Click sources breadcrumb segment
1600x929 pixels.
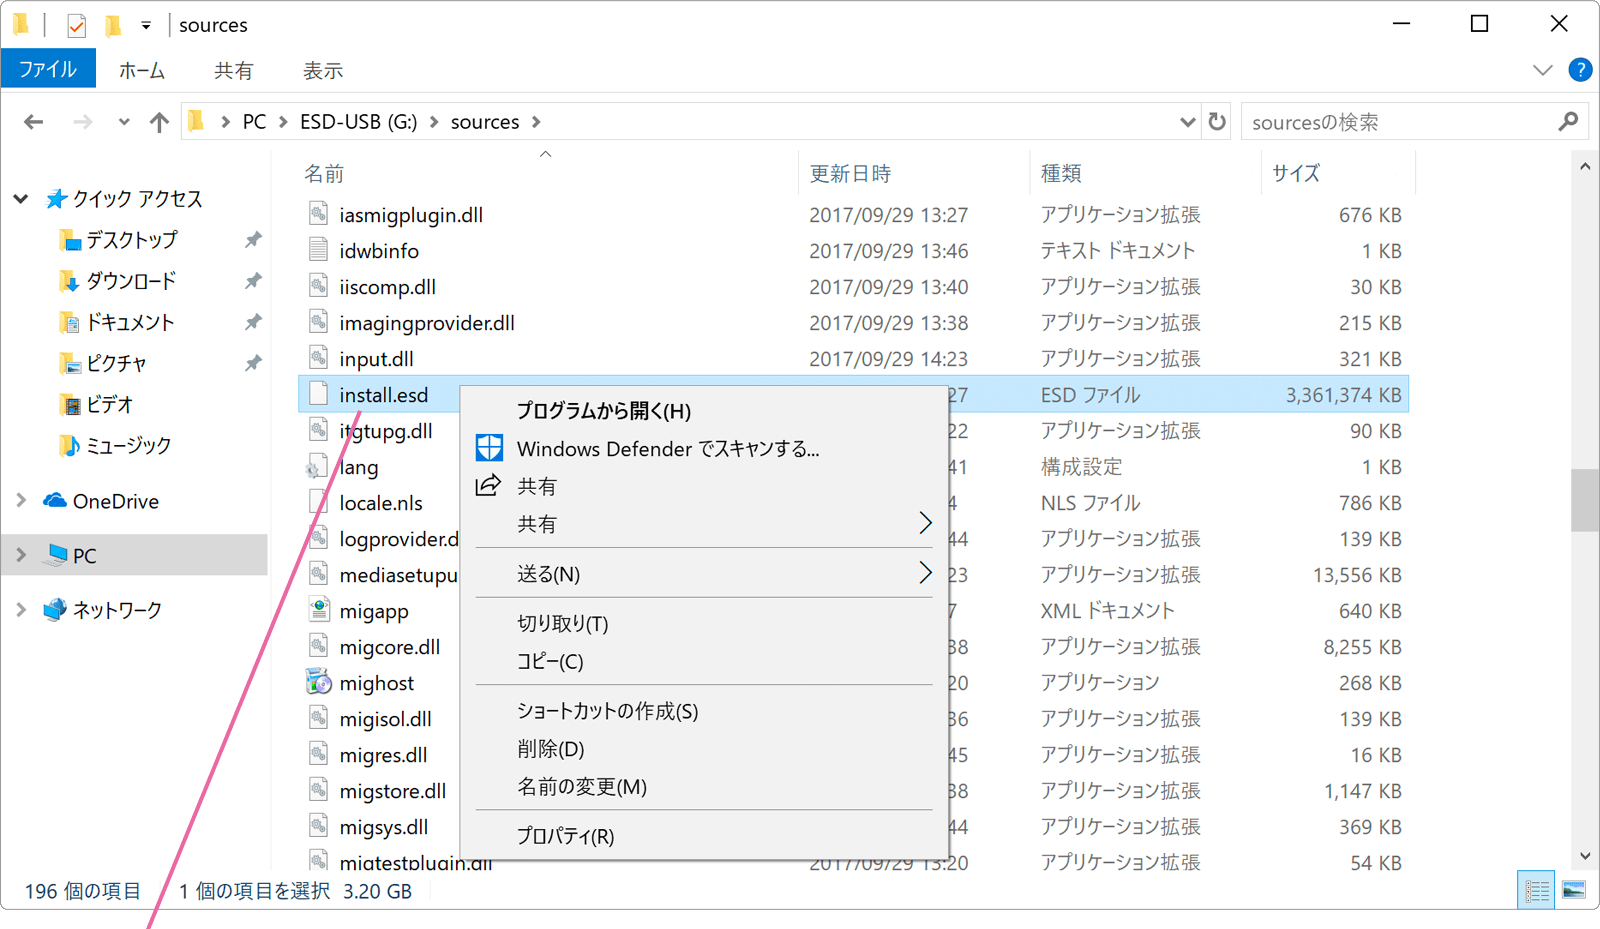point(485,122)
